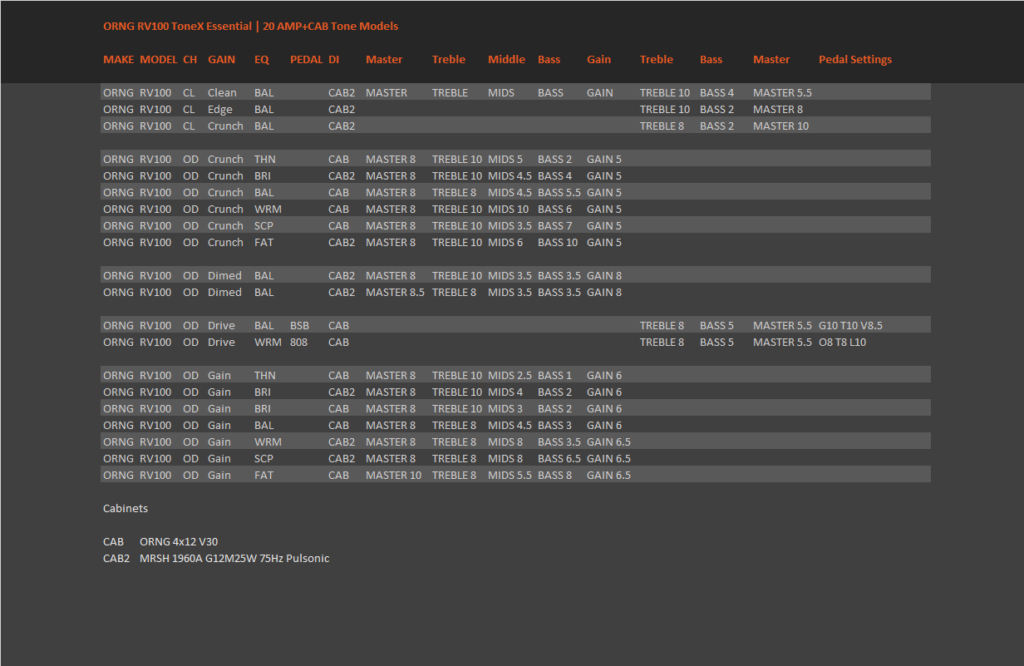Select the 'MASTER 8.5' cell
Image resolution: width=1024 pixels, height=666 pixels.
click(394, 293)
